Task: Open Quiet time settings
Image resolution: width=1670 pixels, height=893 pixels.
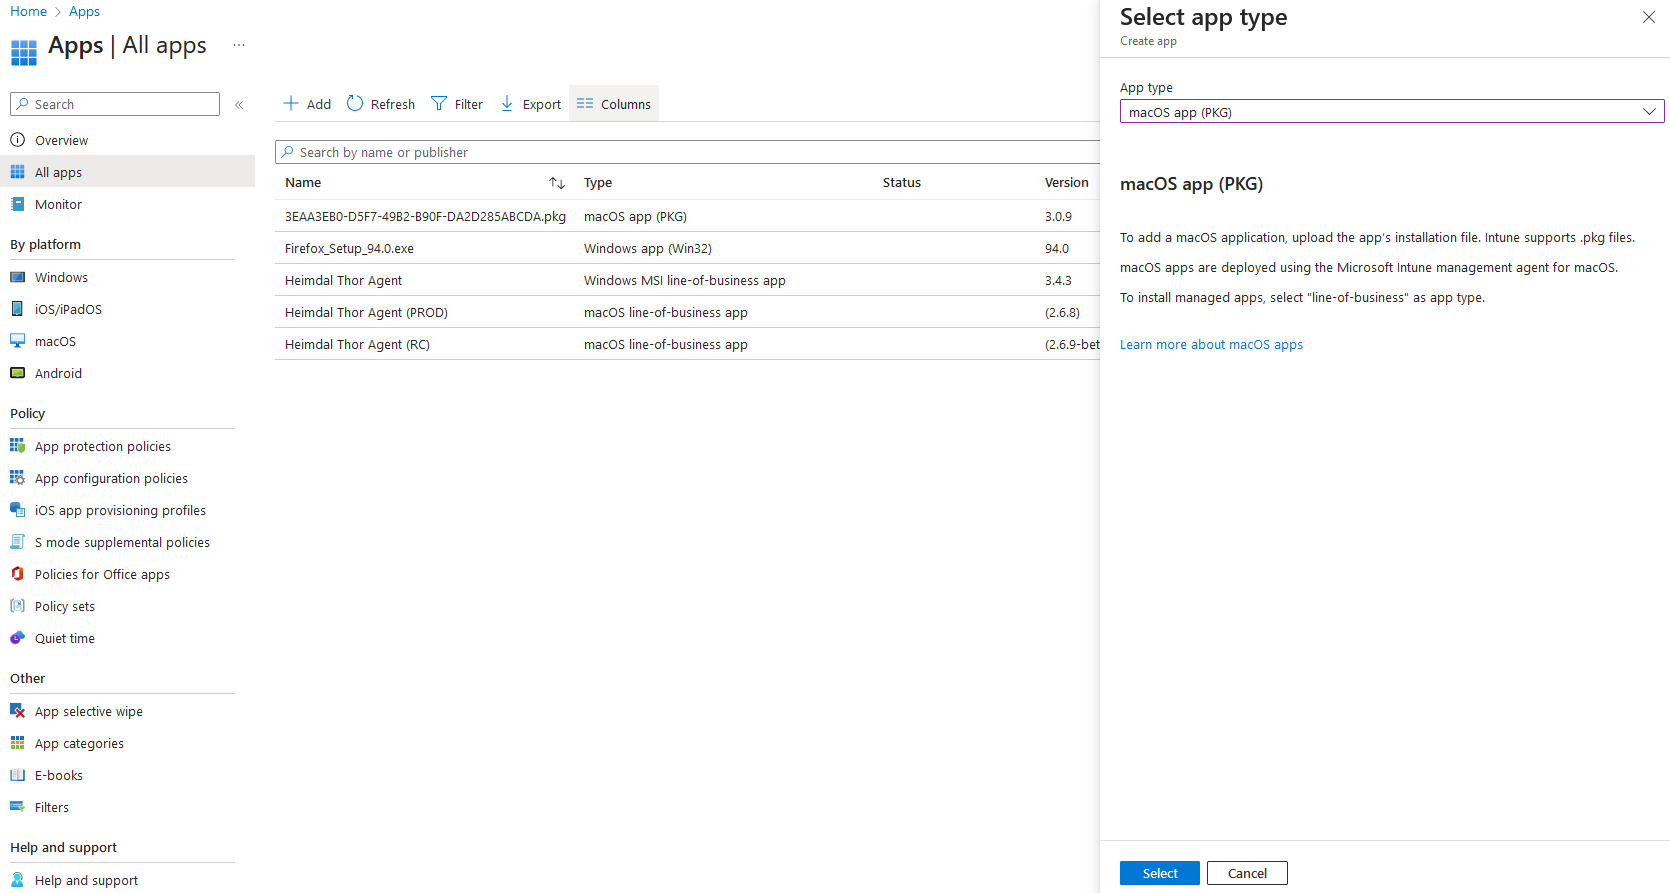Action: (x=65, y=638)
